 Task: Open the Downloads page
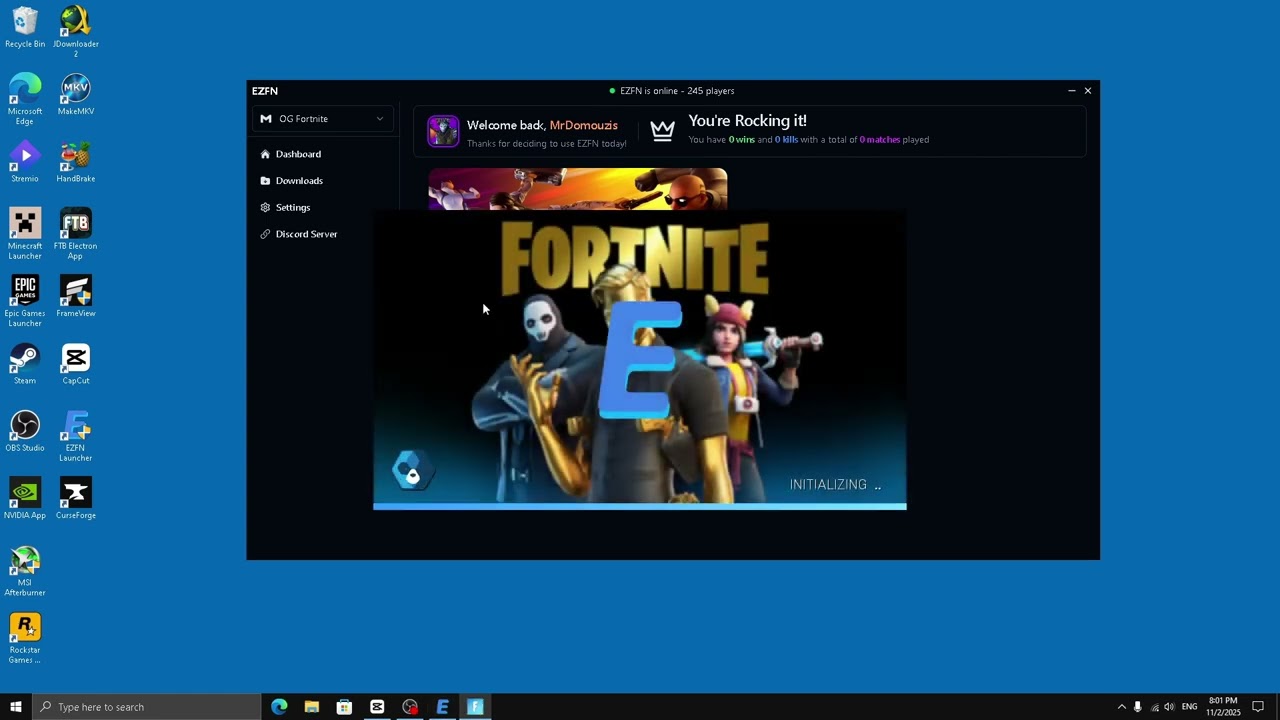click(x=291, y=181)
